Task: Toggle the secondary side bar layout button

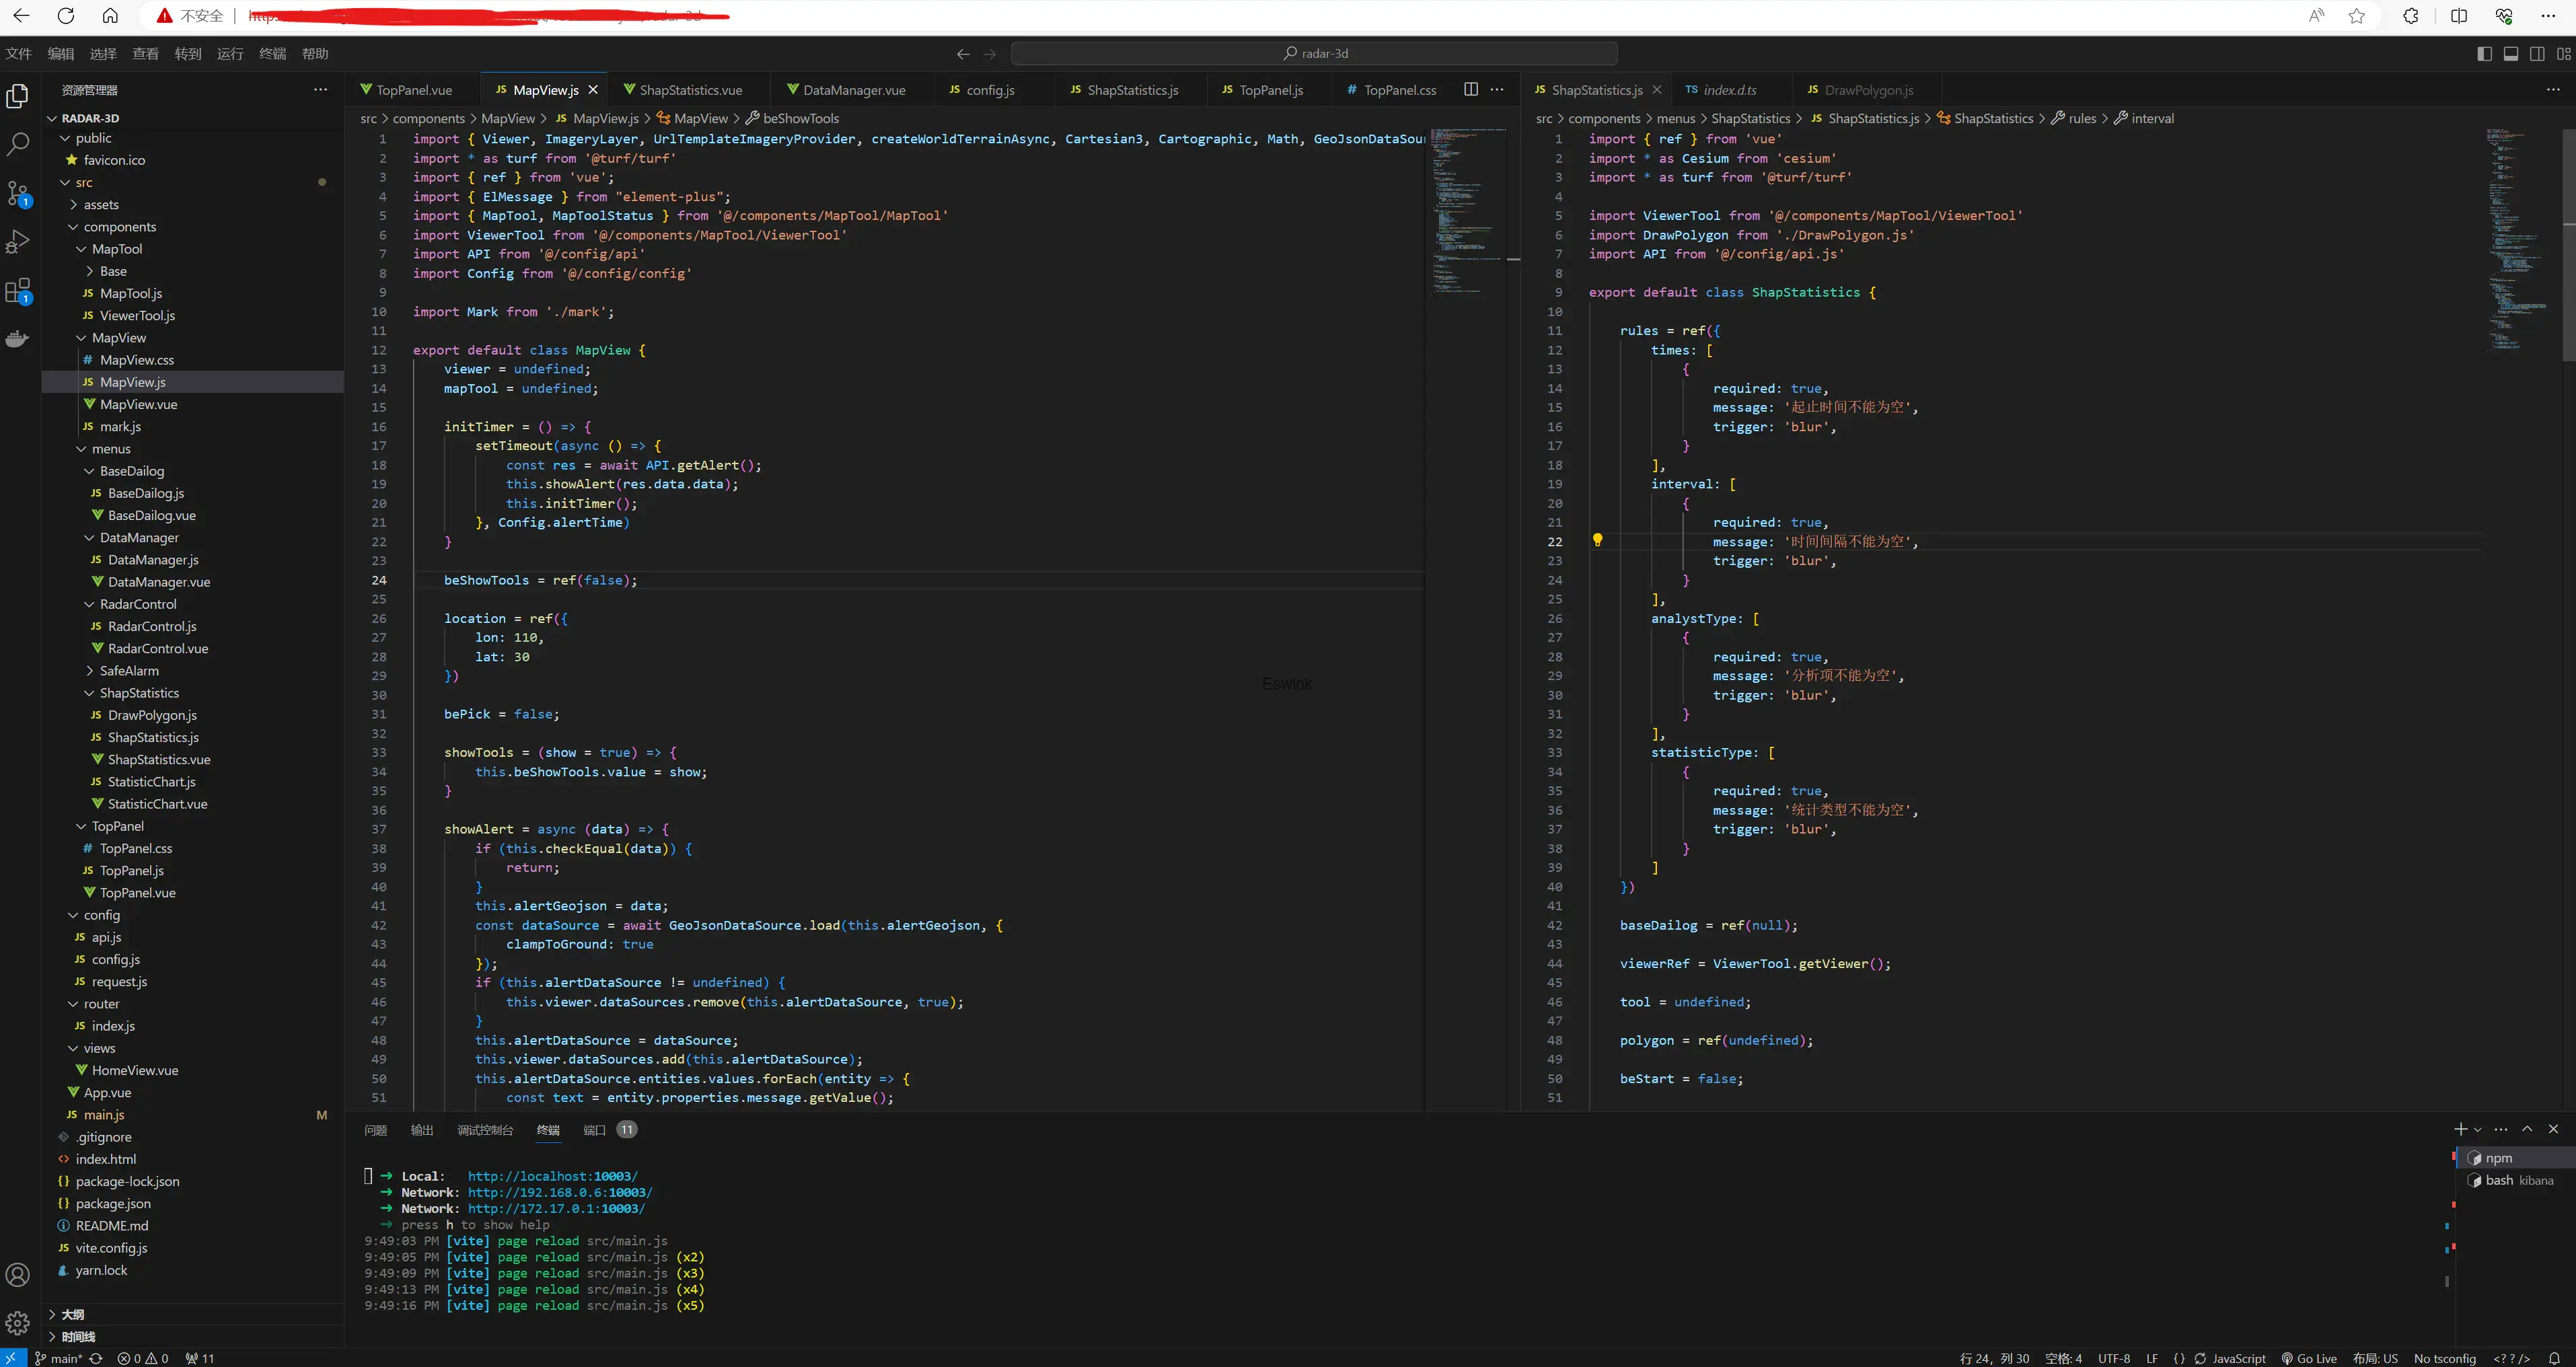Action: [x=2537, y=54]
